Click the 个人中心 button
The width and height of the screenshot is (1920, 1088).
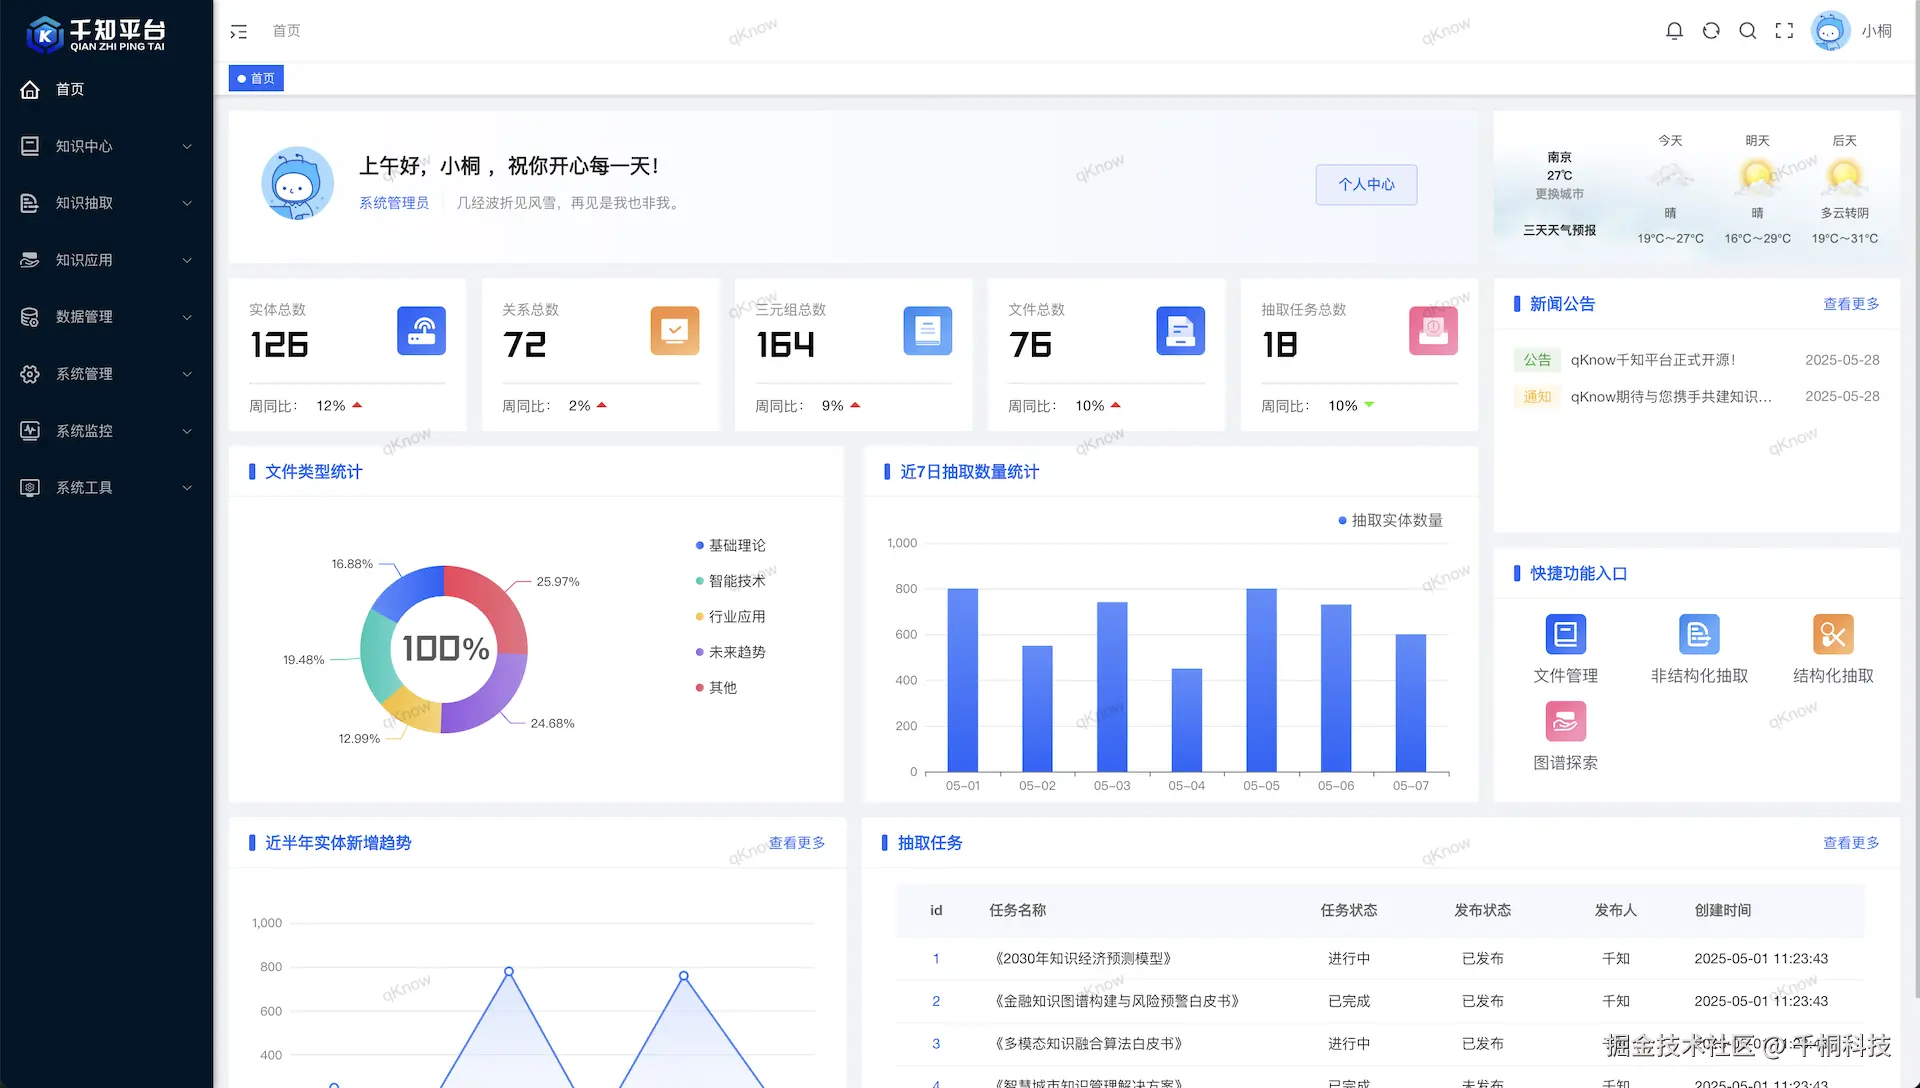click(x=1366, y=185)
